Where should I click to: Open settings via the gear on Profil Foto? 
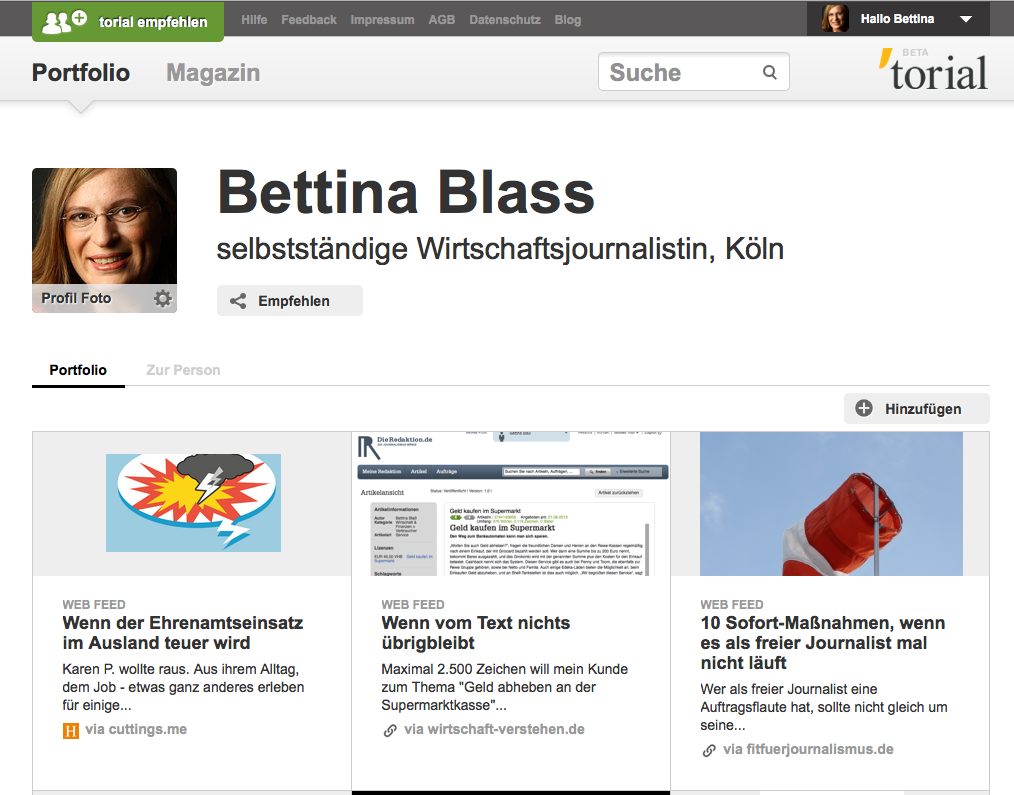coord(162,298)
